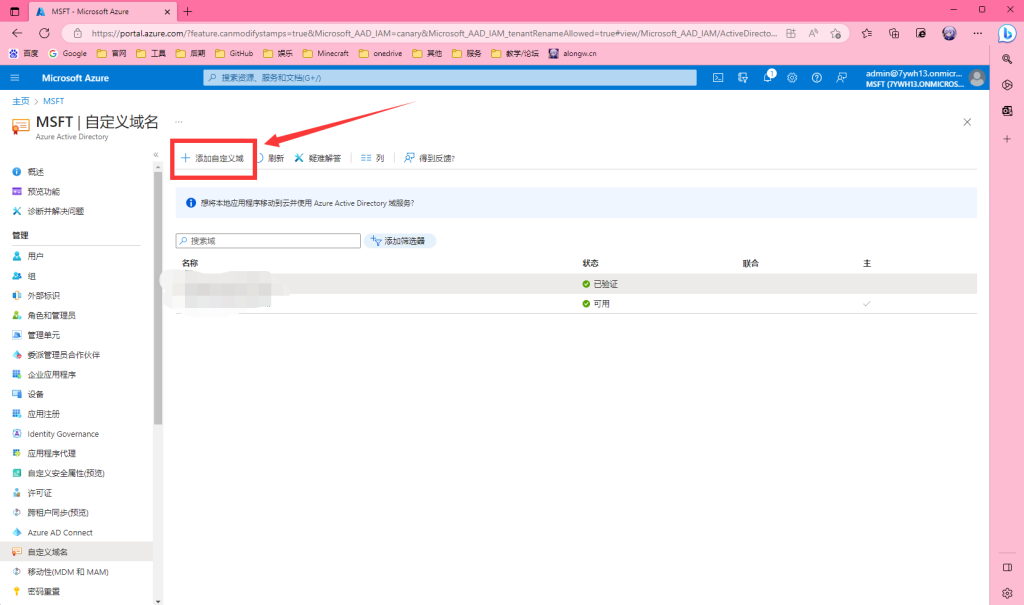Open the GitHub bookmarks folder
The width and height of the screenshot is (1024, 605).
[x=233, y=54]
